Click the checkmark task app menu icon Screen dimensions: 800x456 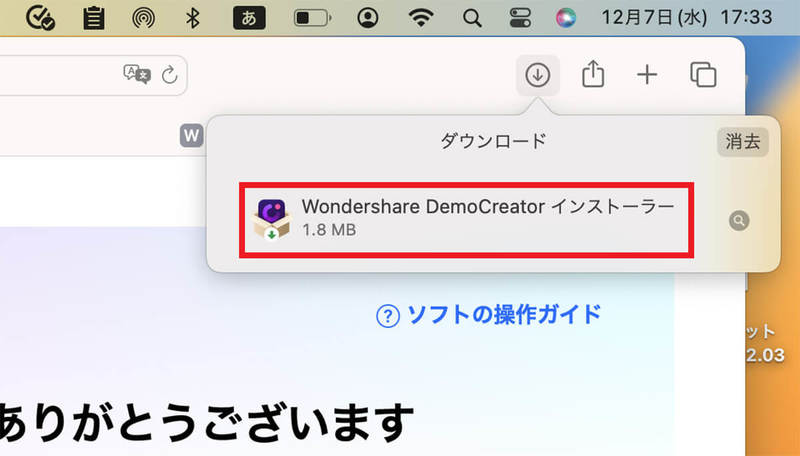tap(40, 18)
